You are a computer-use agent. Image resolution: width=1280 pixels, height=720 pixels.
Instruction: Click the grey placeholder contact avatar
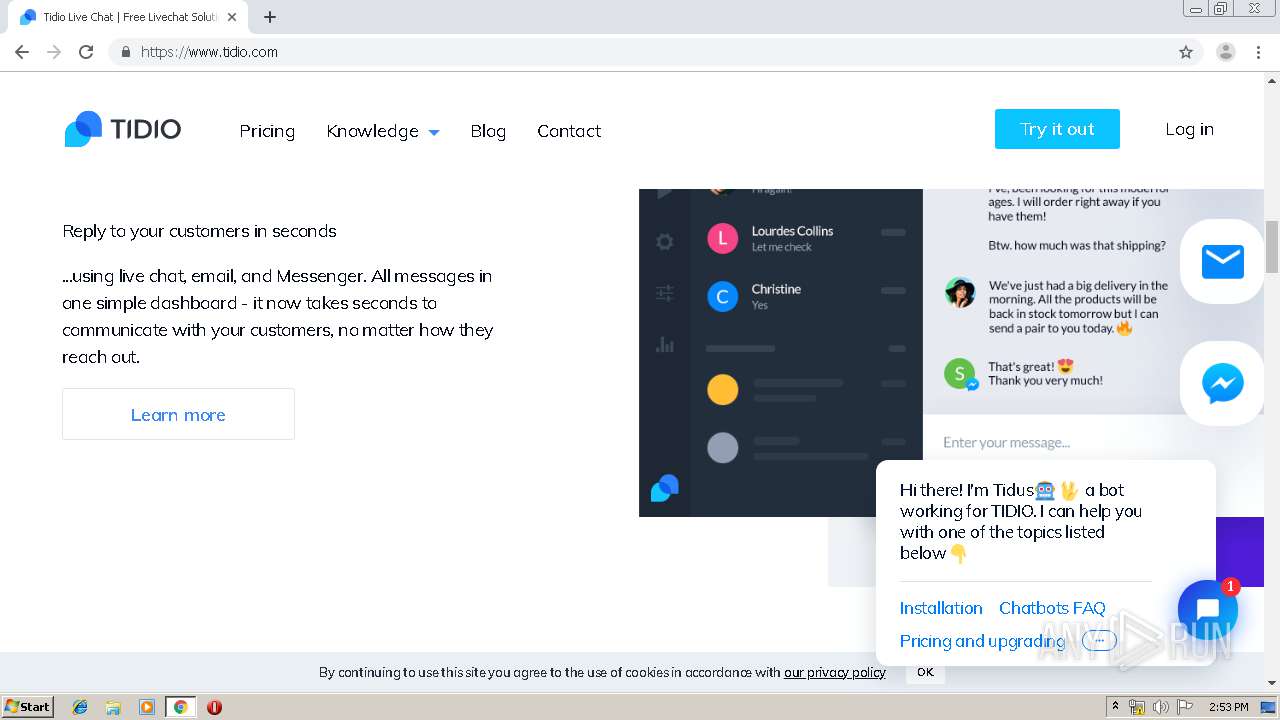722,447
